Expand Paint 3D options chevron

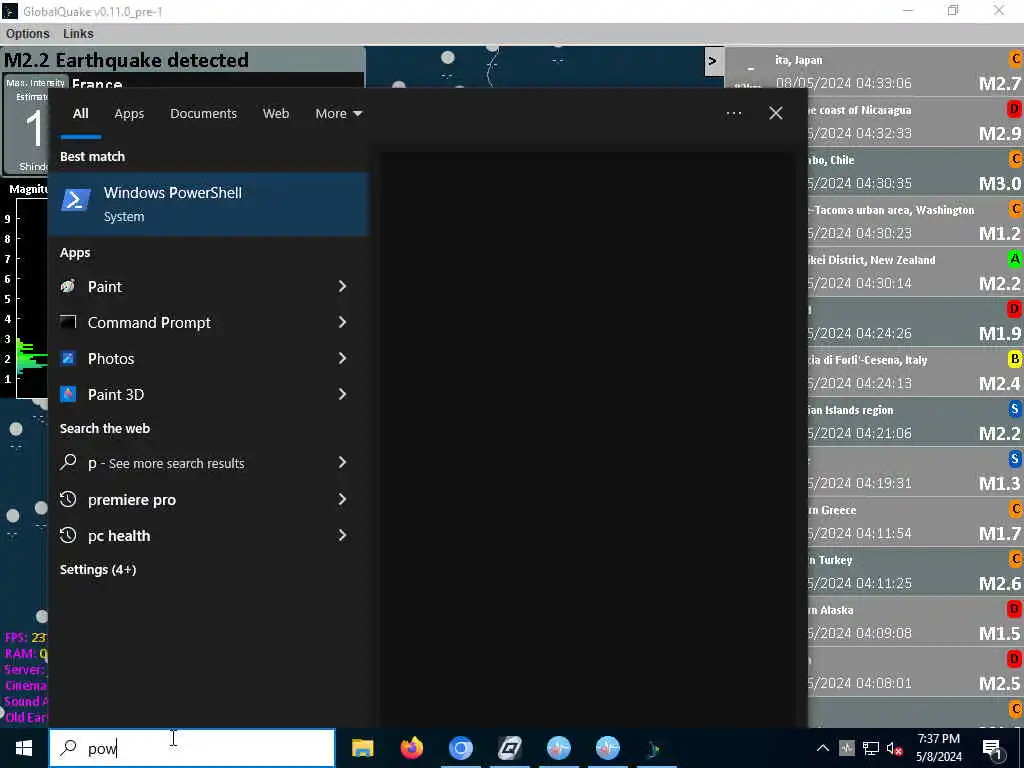(342, 394)
